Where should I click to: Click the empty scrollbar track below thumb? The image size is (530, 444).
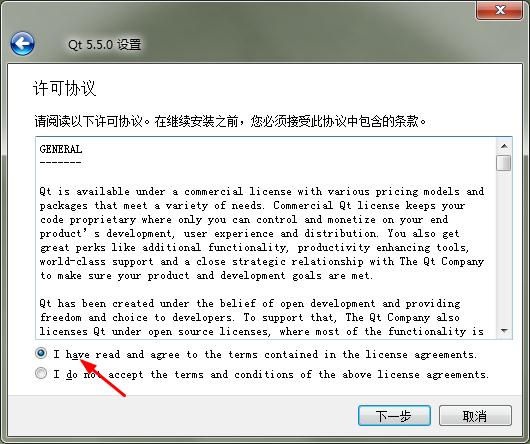tap(504, 247)
